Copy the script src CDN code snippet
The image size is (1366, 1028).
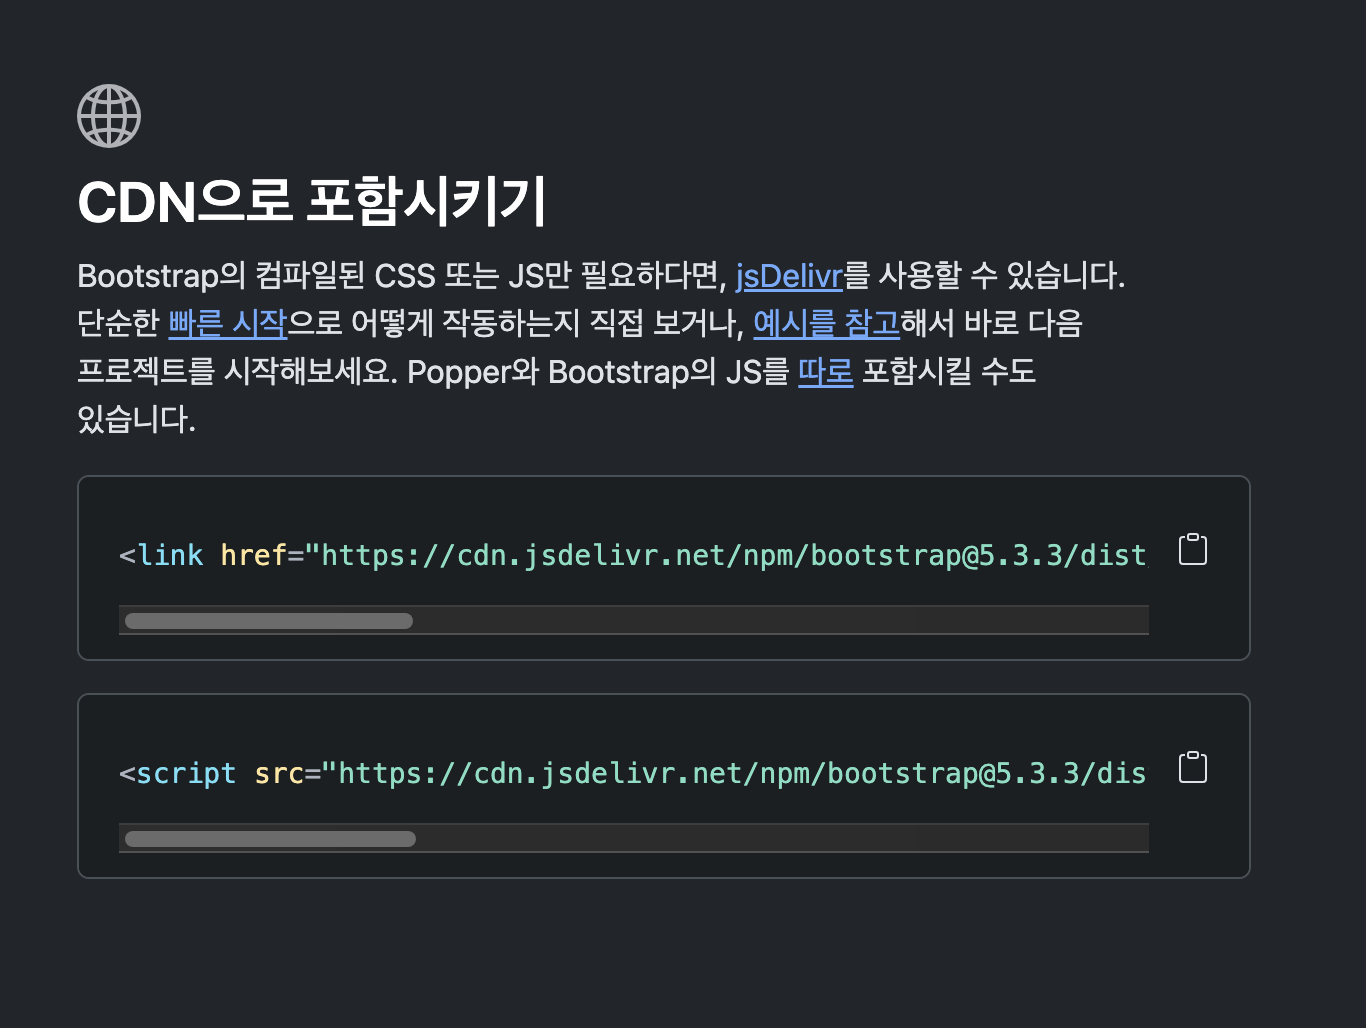(x=1193, y=767)
